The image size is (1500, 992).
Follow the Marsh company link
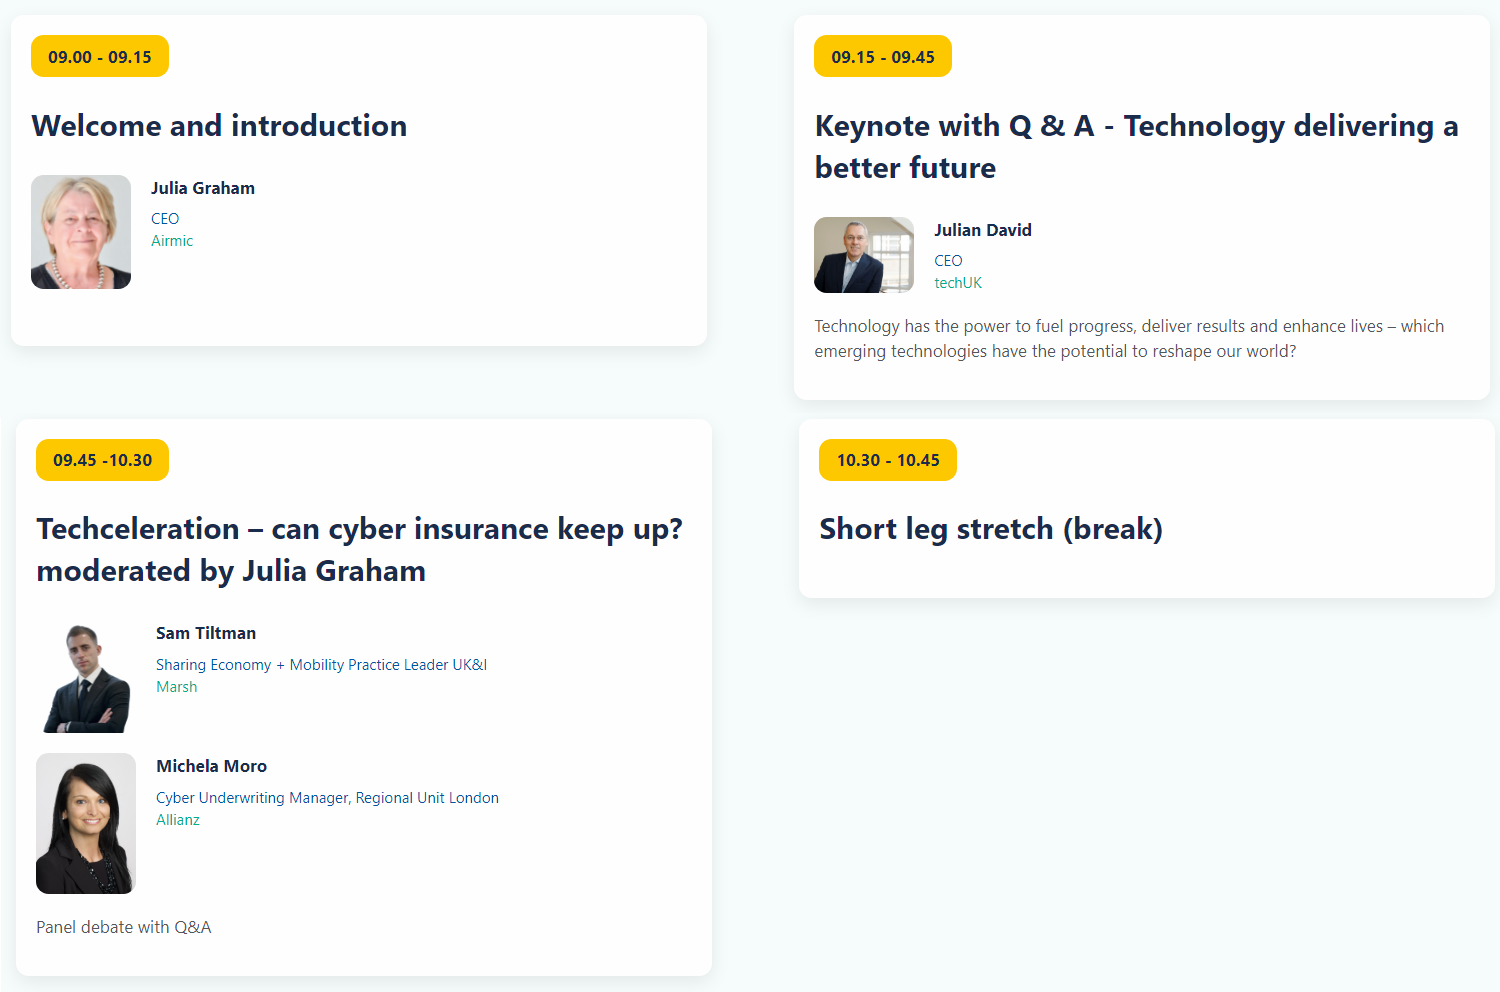tap(177, 687)
